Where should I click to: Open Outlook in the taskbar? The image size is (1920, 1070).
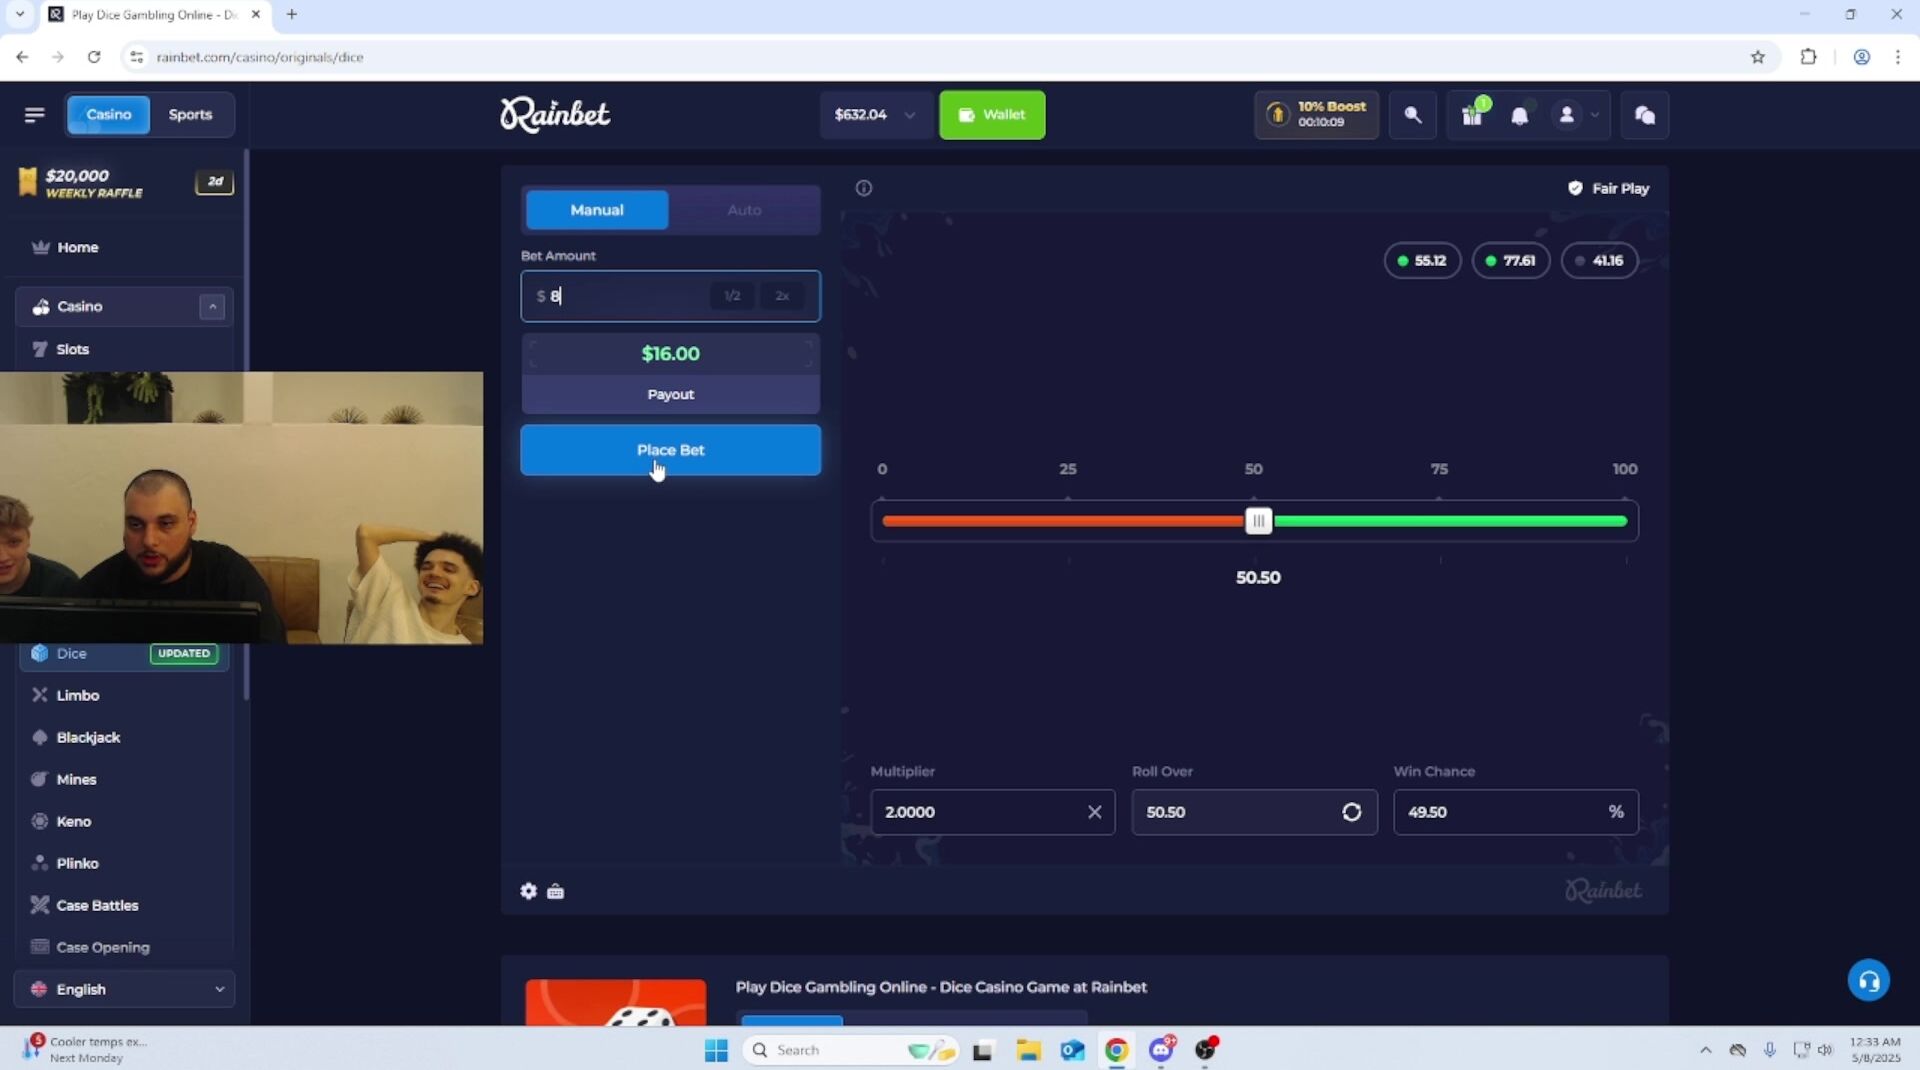(x=1072, y=1050)
